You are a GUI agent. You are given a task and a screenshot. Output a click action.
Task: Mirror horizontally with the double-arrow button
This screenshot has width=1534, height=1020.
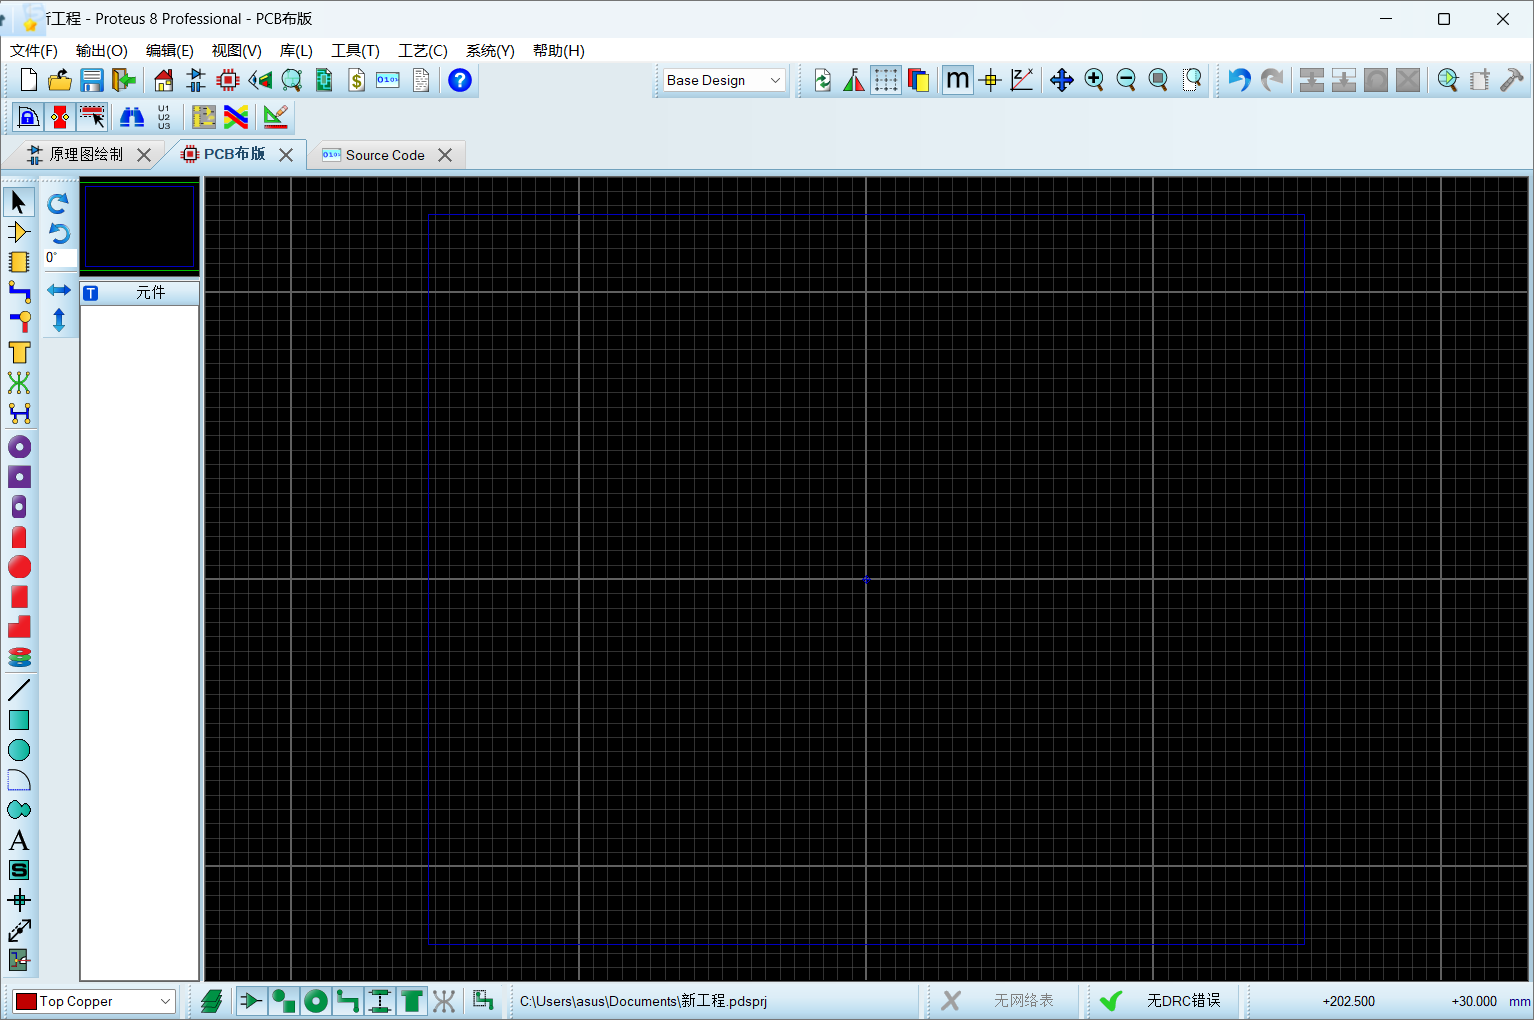pos(59,290)
